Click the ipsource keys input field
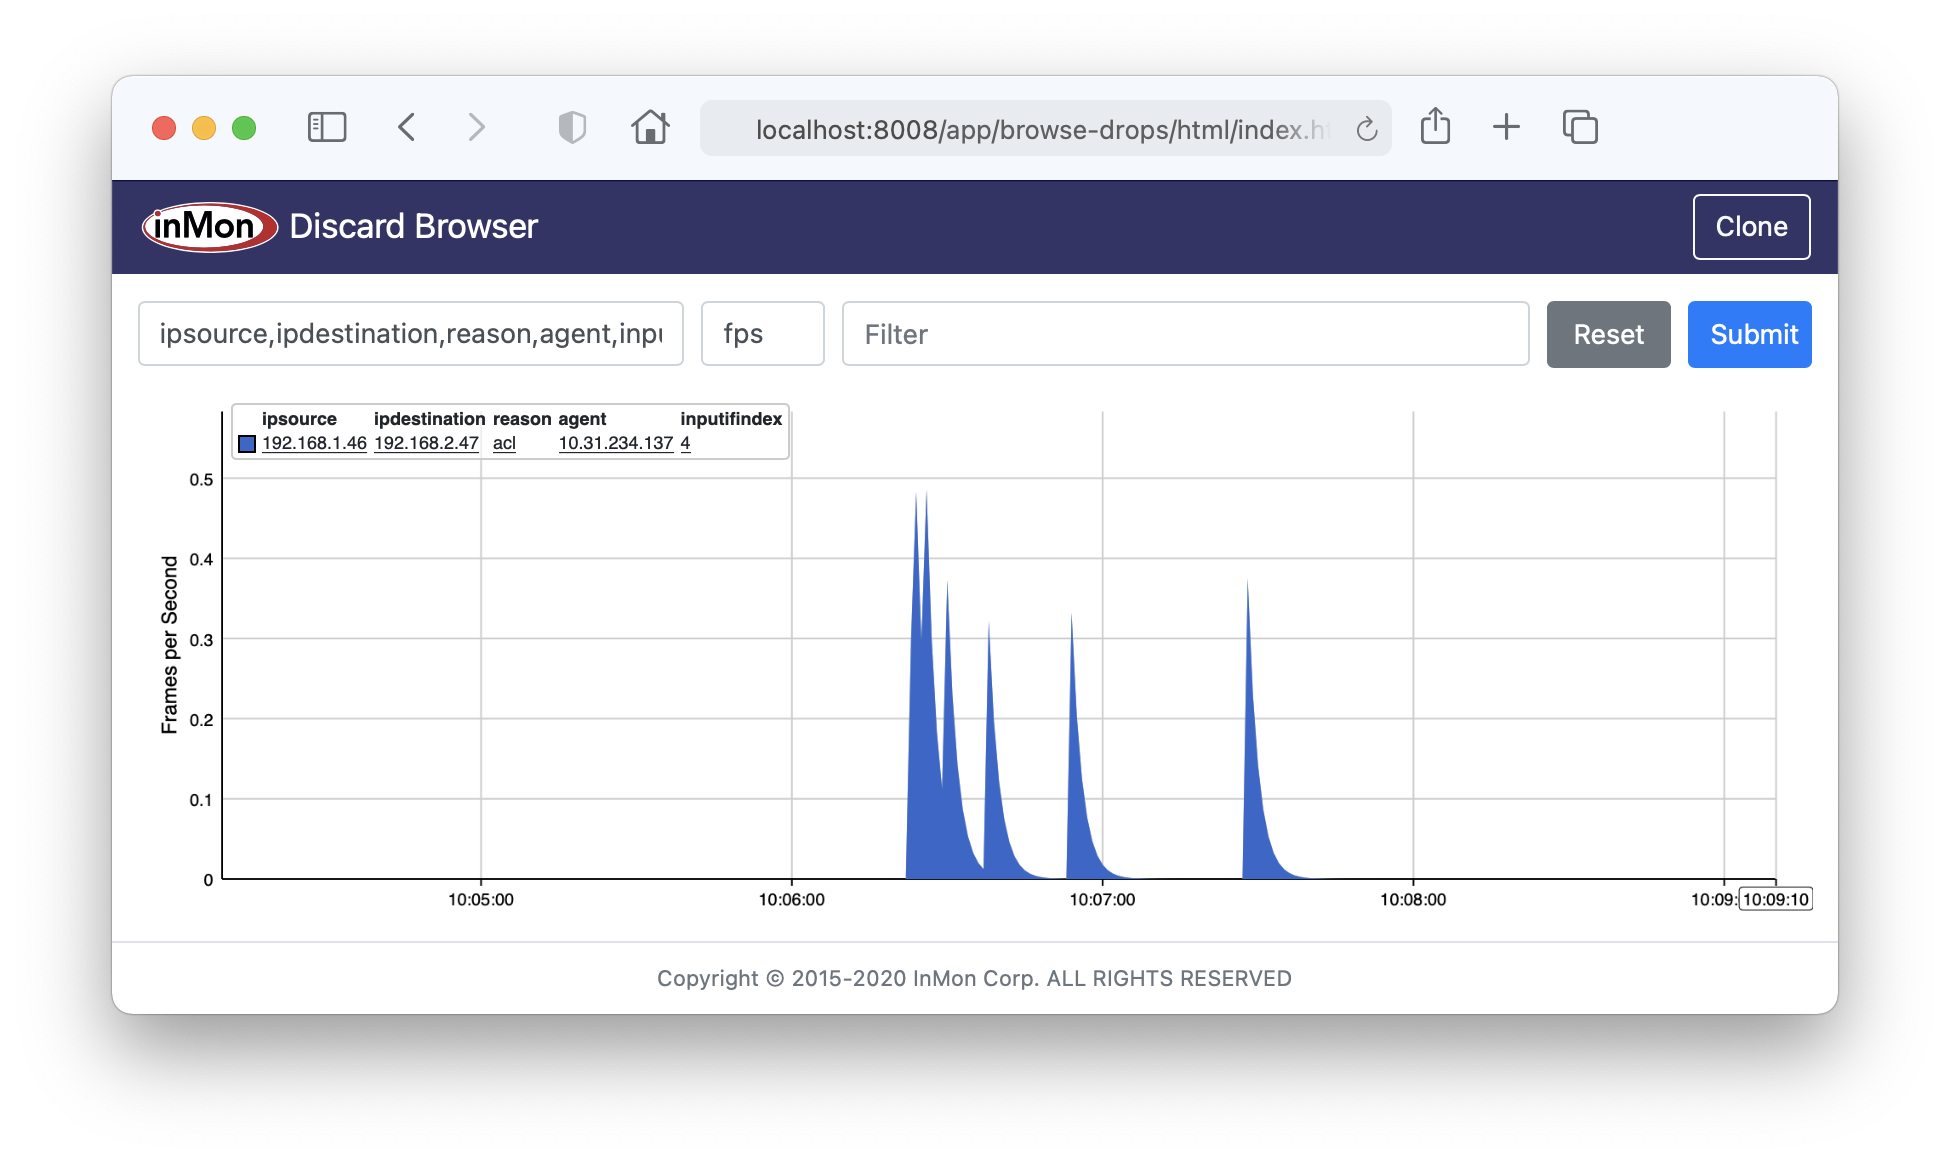The height and width of the screenshot is (1162, 1950). pos(410,334)
